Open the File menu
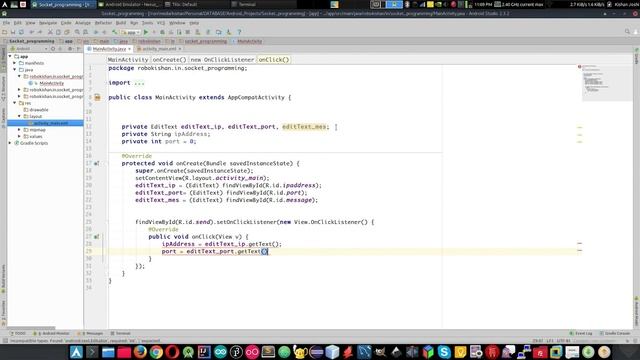The height and width of the screenshot is (360, 640). coord(6,23)
